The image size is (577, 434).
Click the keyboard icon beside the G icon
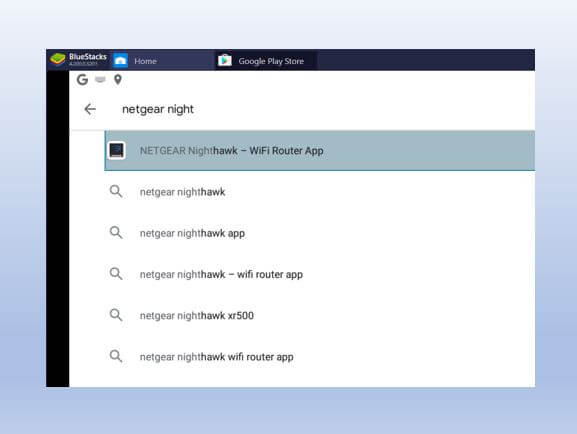[100, 79]
